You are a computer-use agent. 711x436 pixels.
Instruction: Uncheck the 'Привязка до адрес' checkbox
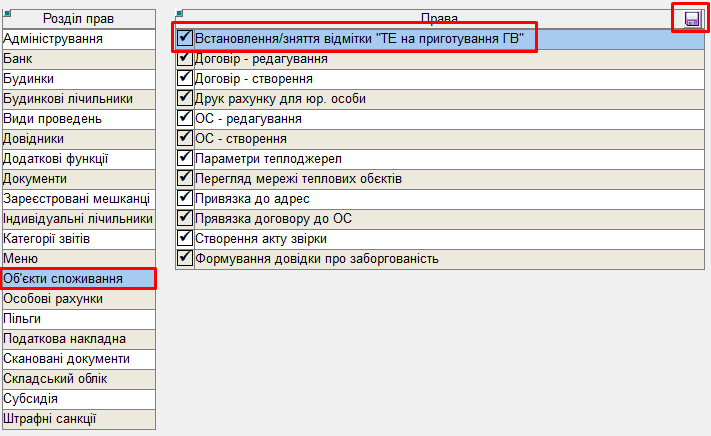[x=184, y=198]
